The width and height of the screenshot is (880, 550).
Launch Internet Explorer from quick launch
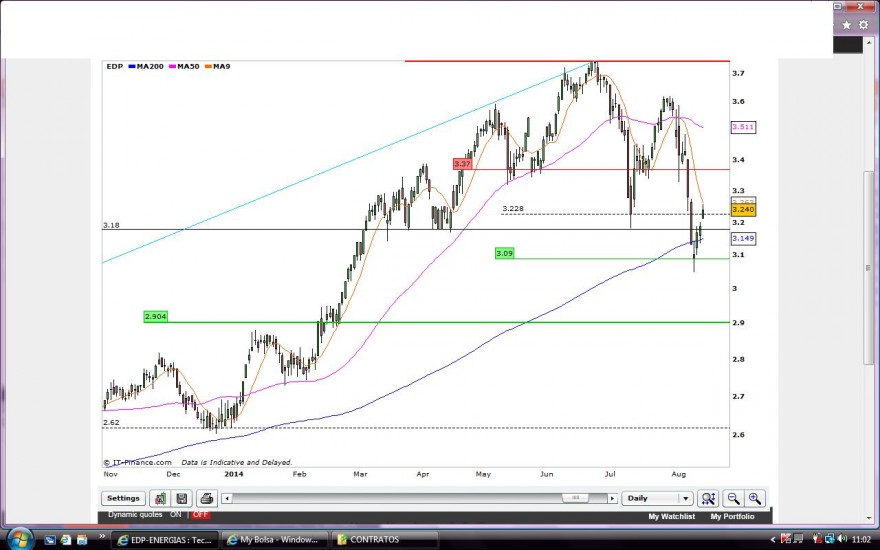point(66,540)
